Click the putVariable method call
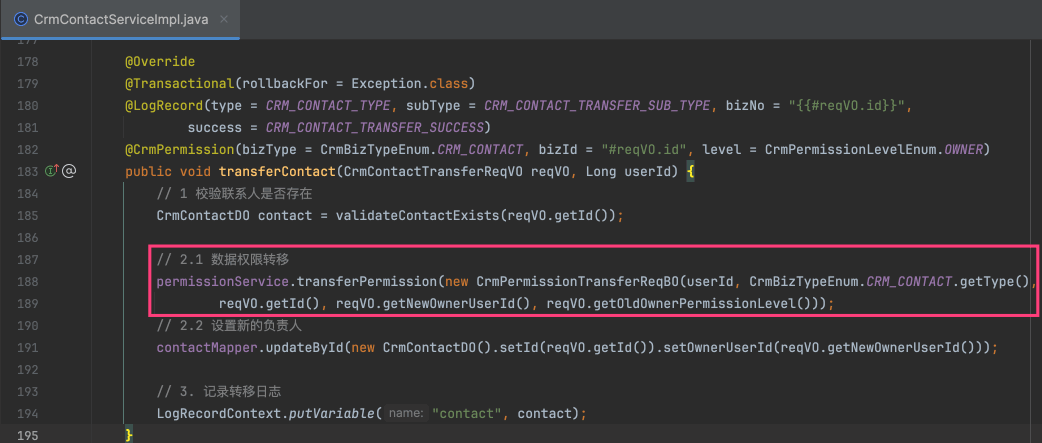1042x443 pixels. [x=329, y=413]
